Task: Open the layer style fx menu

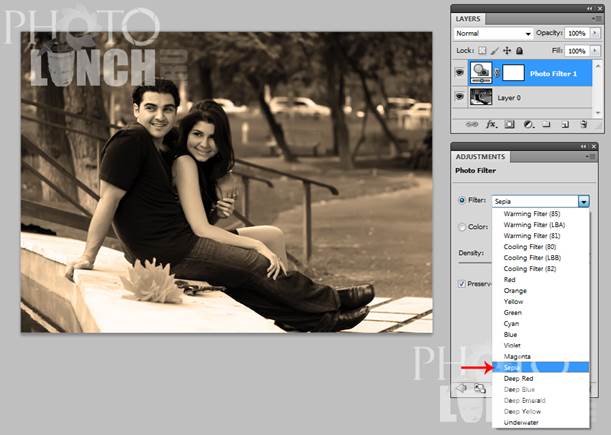Action: (x=491, y=125)
